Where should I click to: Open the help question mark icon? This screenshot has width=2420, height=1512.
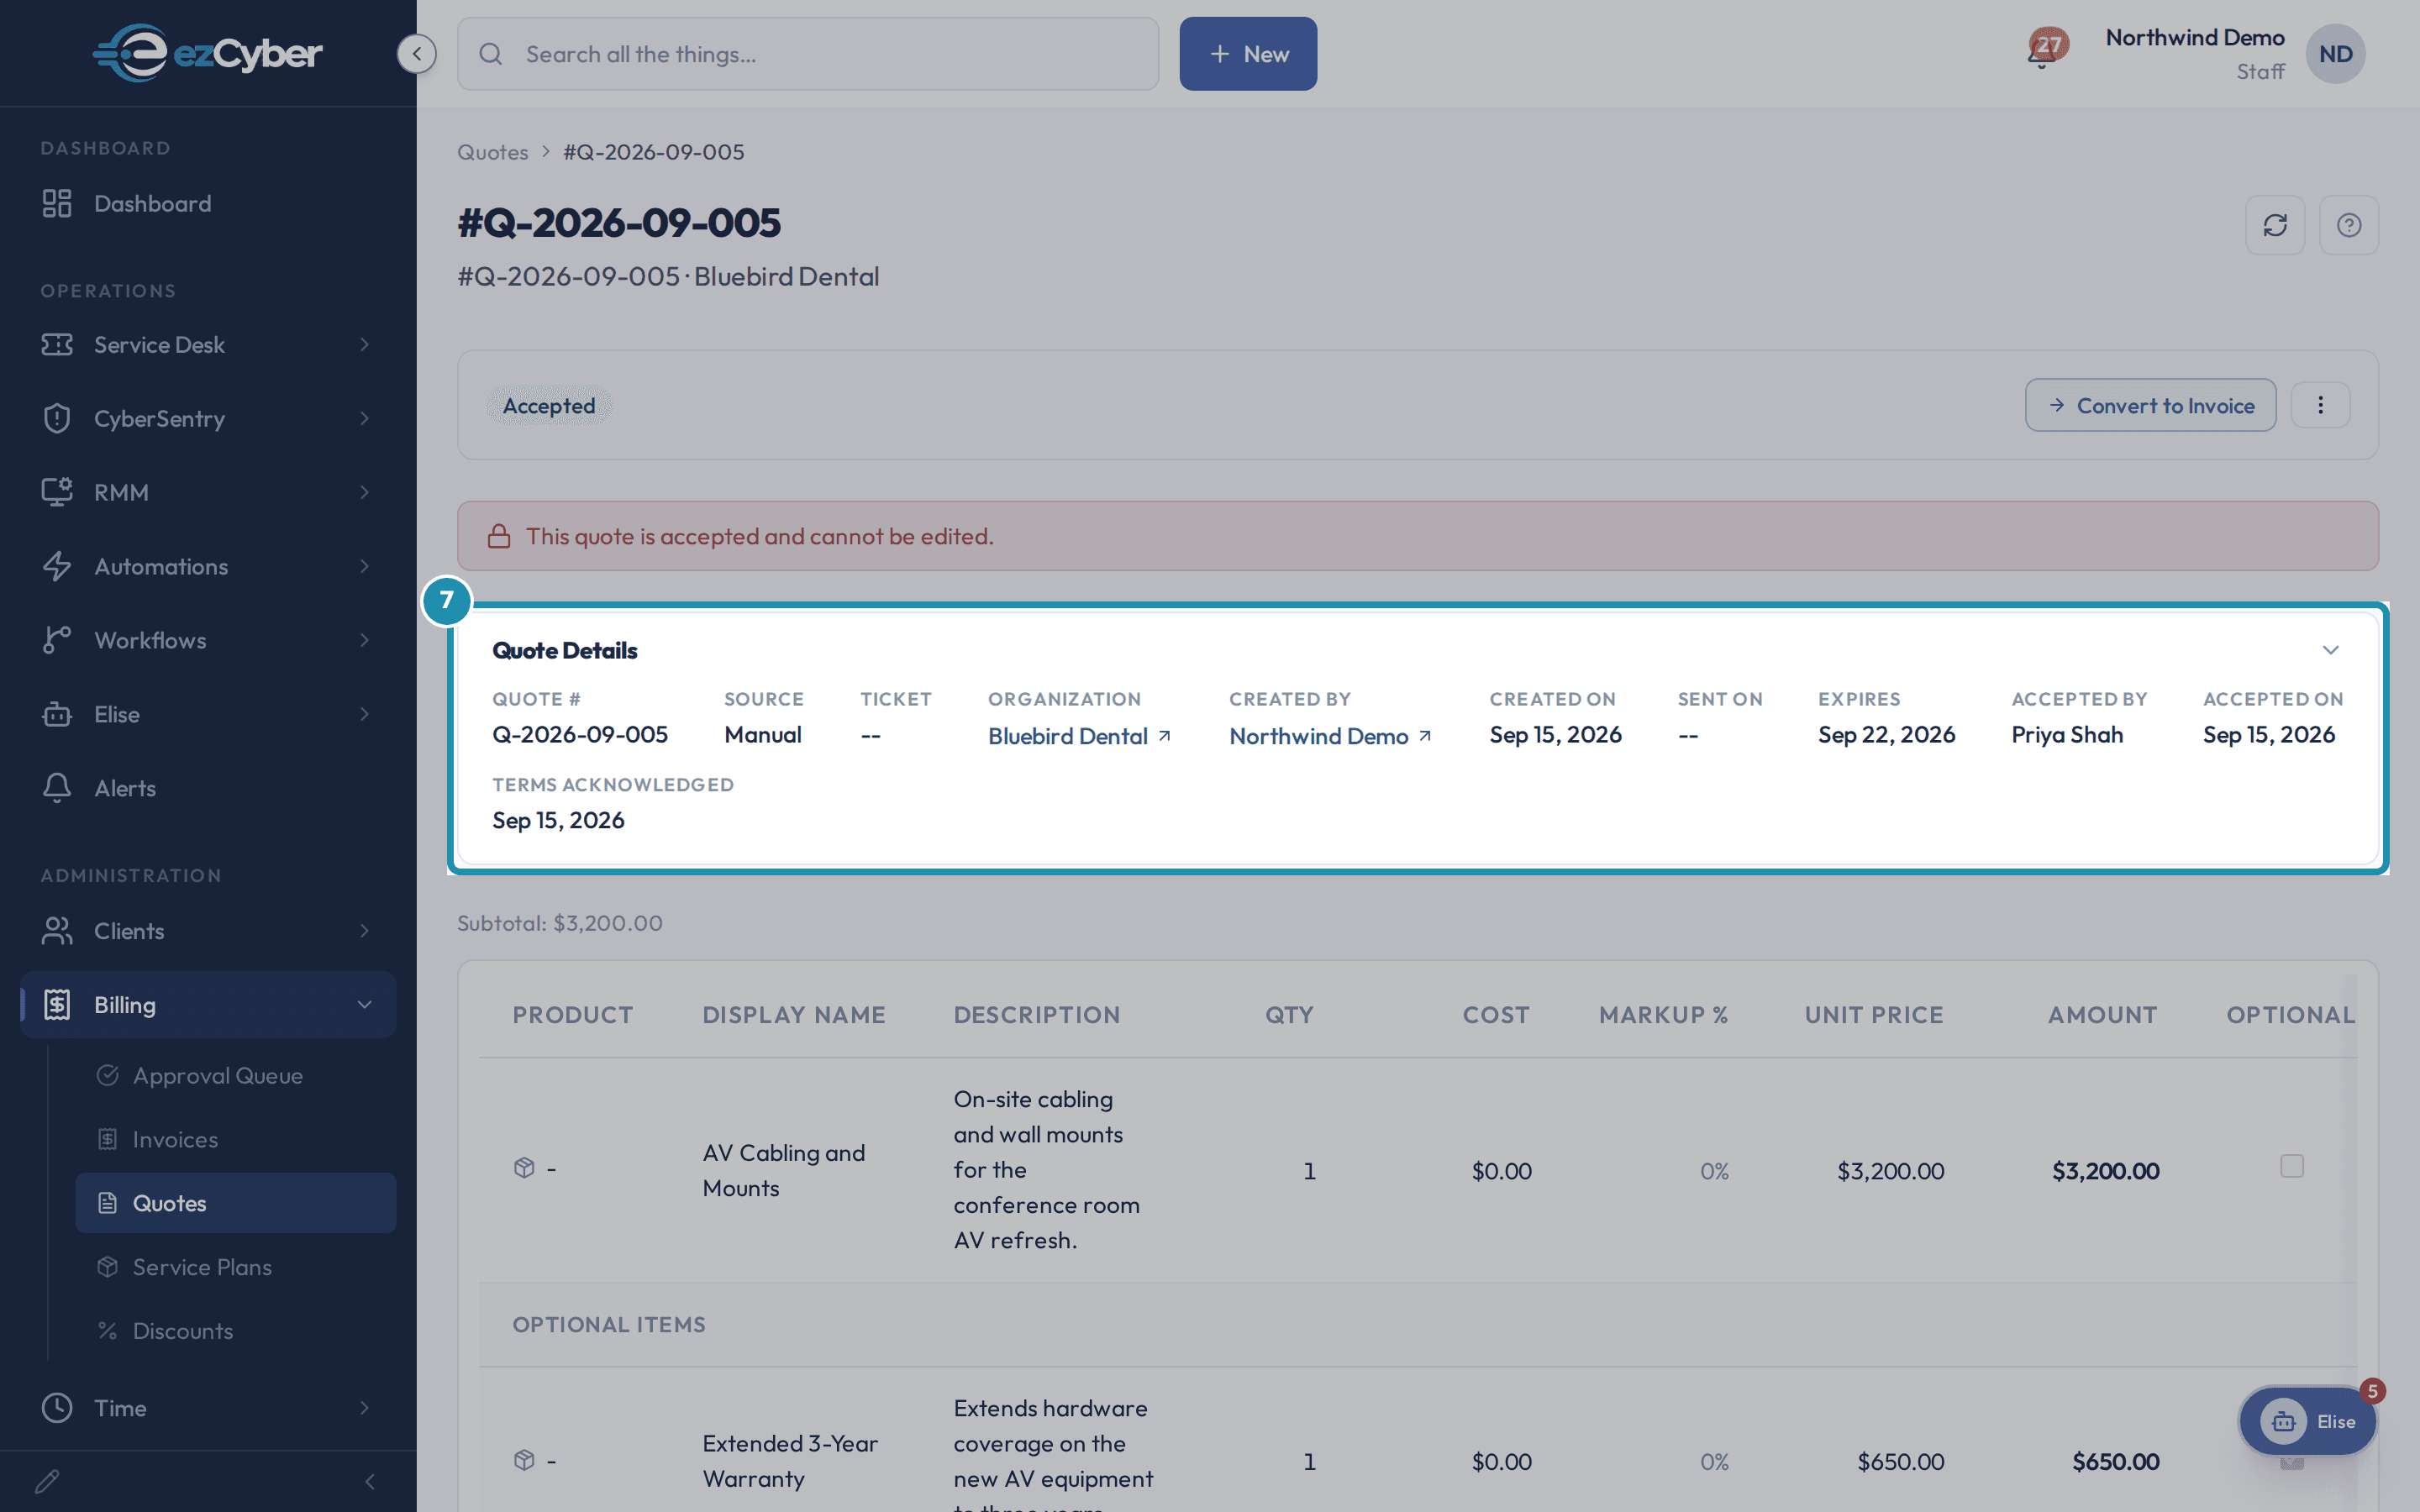point(2349,225)
